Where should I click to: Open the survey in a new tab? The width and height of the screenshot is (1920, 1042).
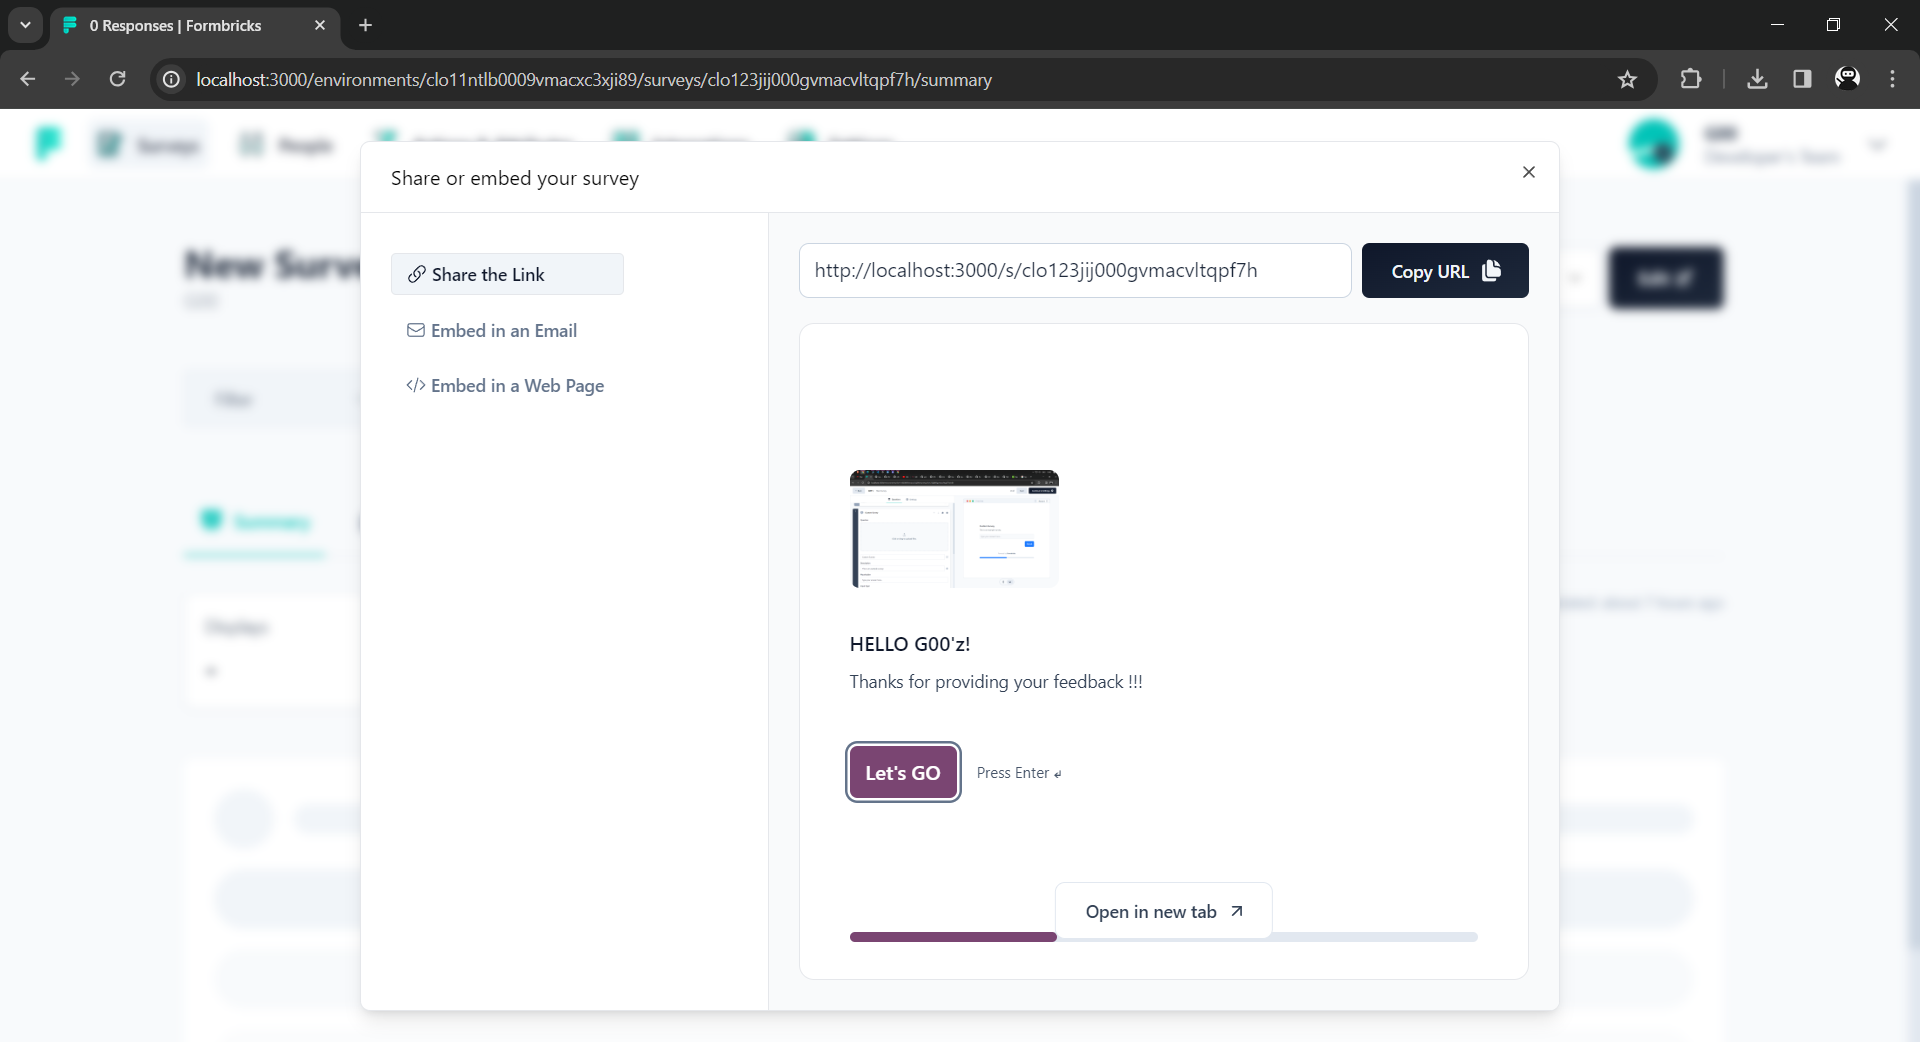[x=1163, y=911]
